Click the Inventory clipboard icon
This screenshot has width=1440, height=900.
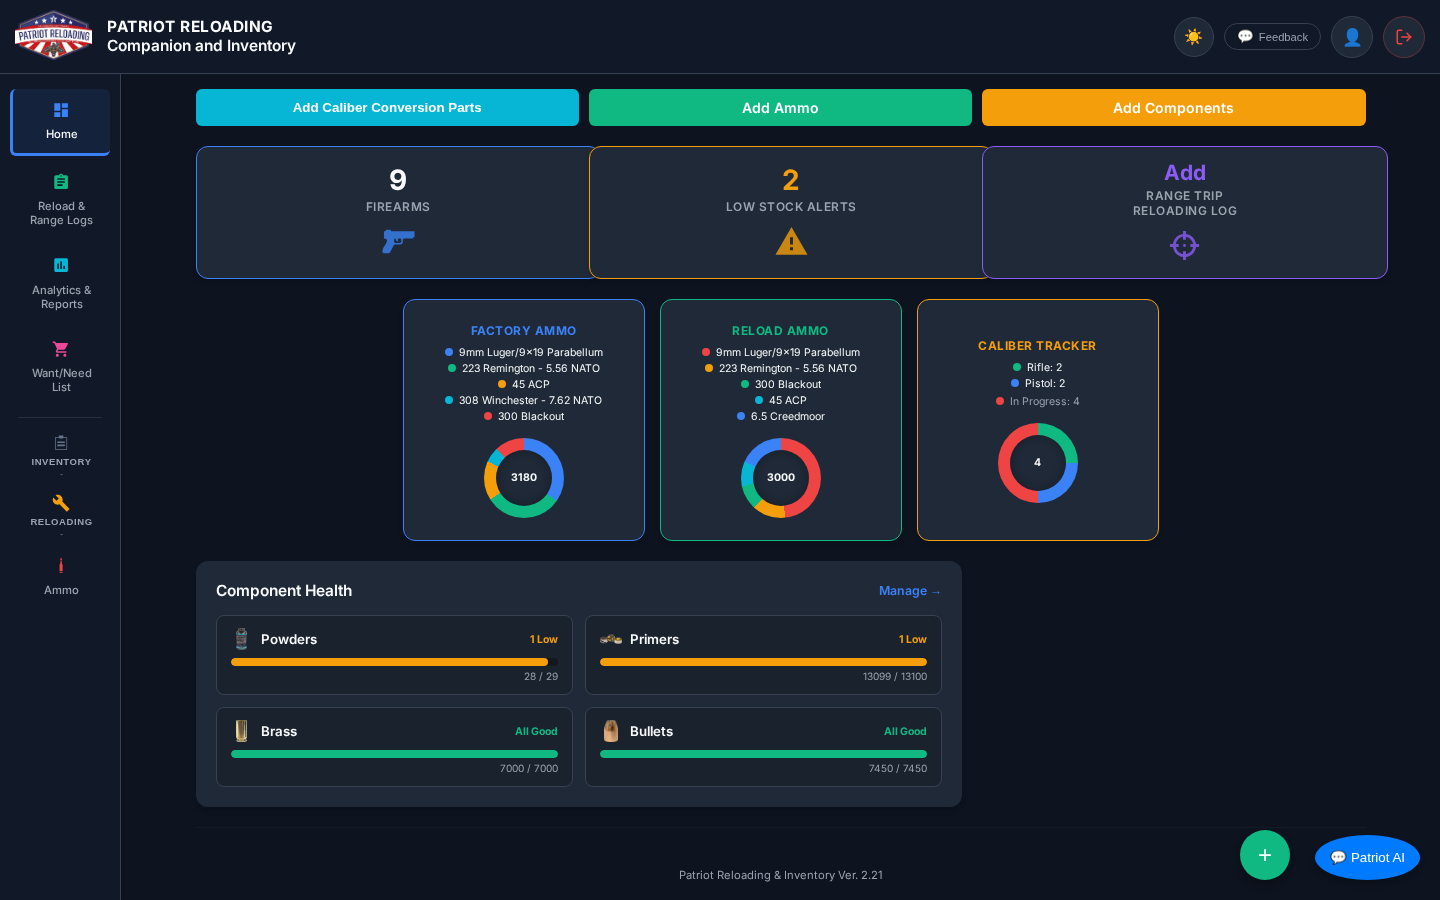click(61, 443)
